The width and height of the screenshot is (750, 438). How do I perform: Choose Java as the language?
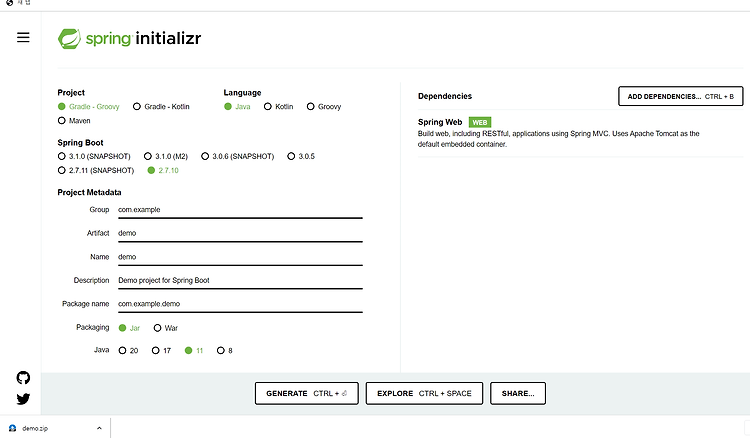pyautogui.click(x=237, y=107)
